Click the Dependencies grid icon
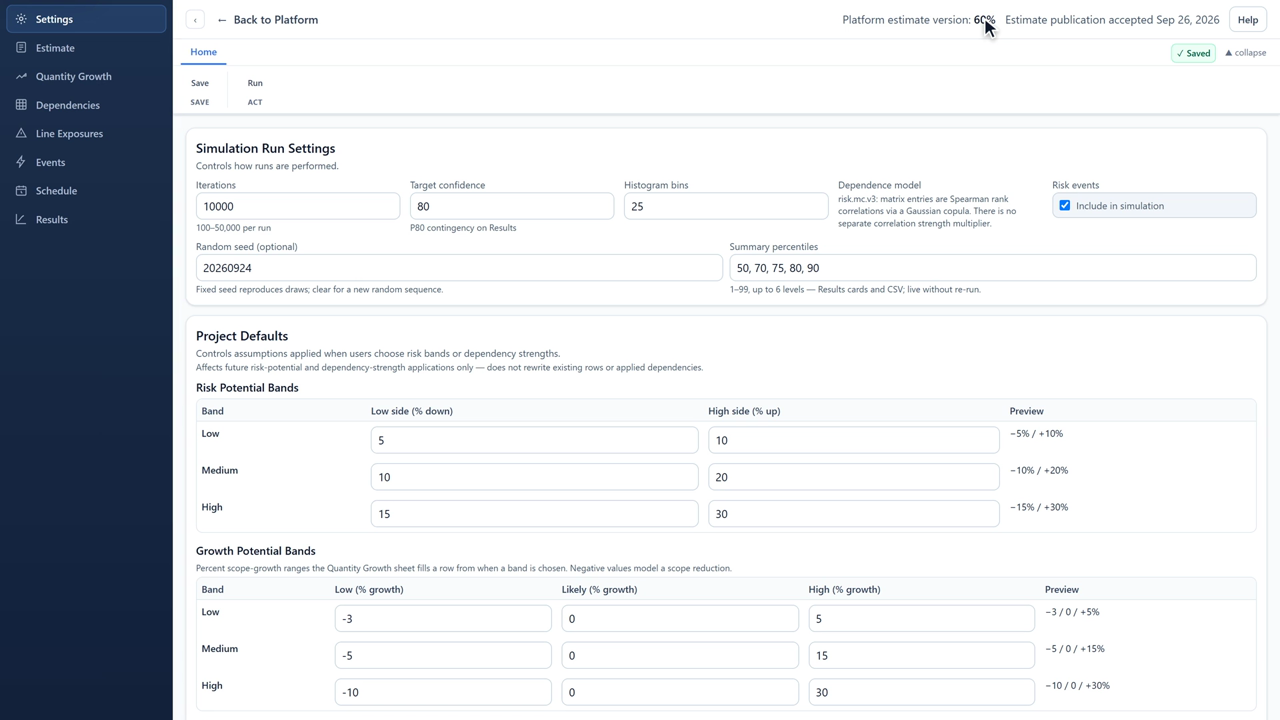This screenshot has width=1280, height=720. tap(21, 105)
